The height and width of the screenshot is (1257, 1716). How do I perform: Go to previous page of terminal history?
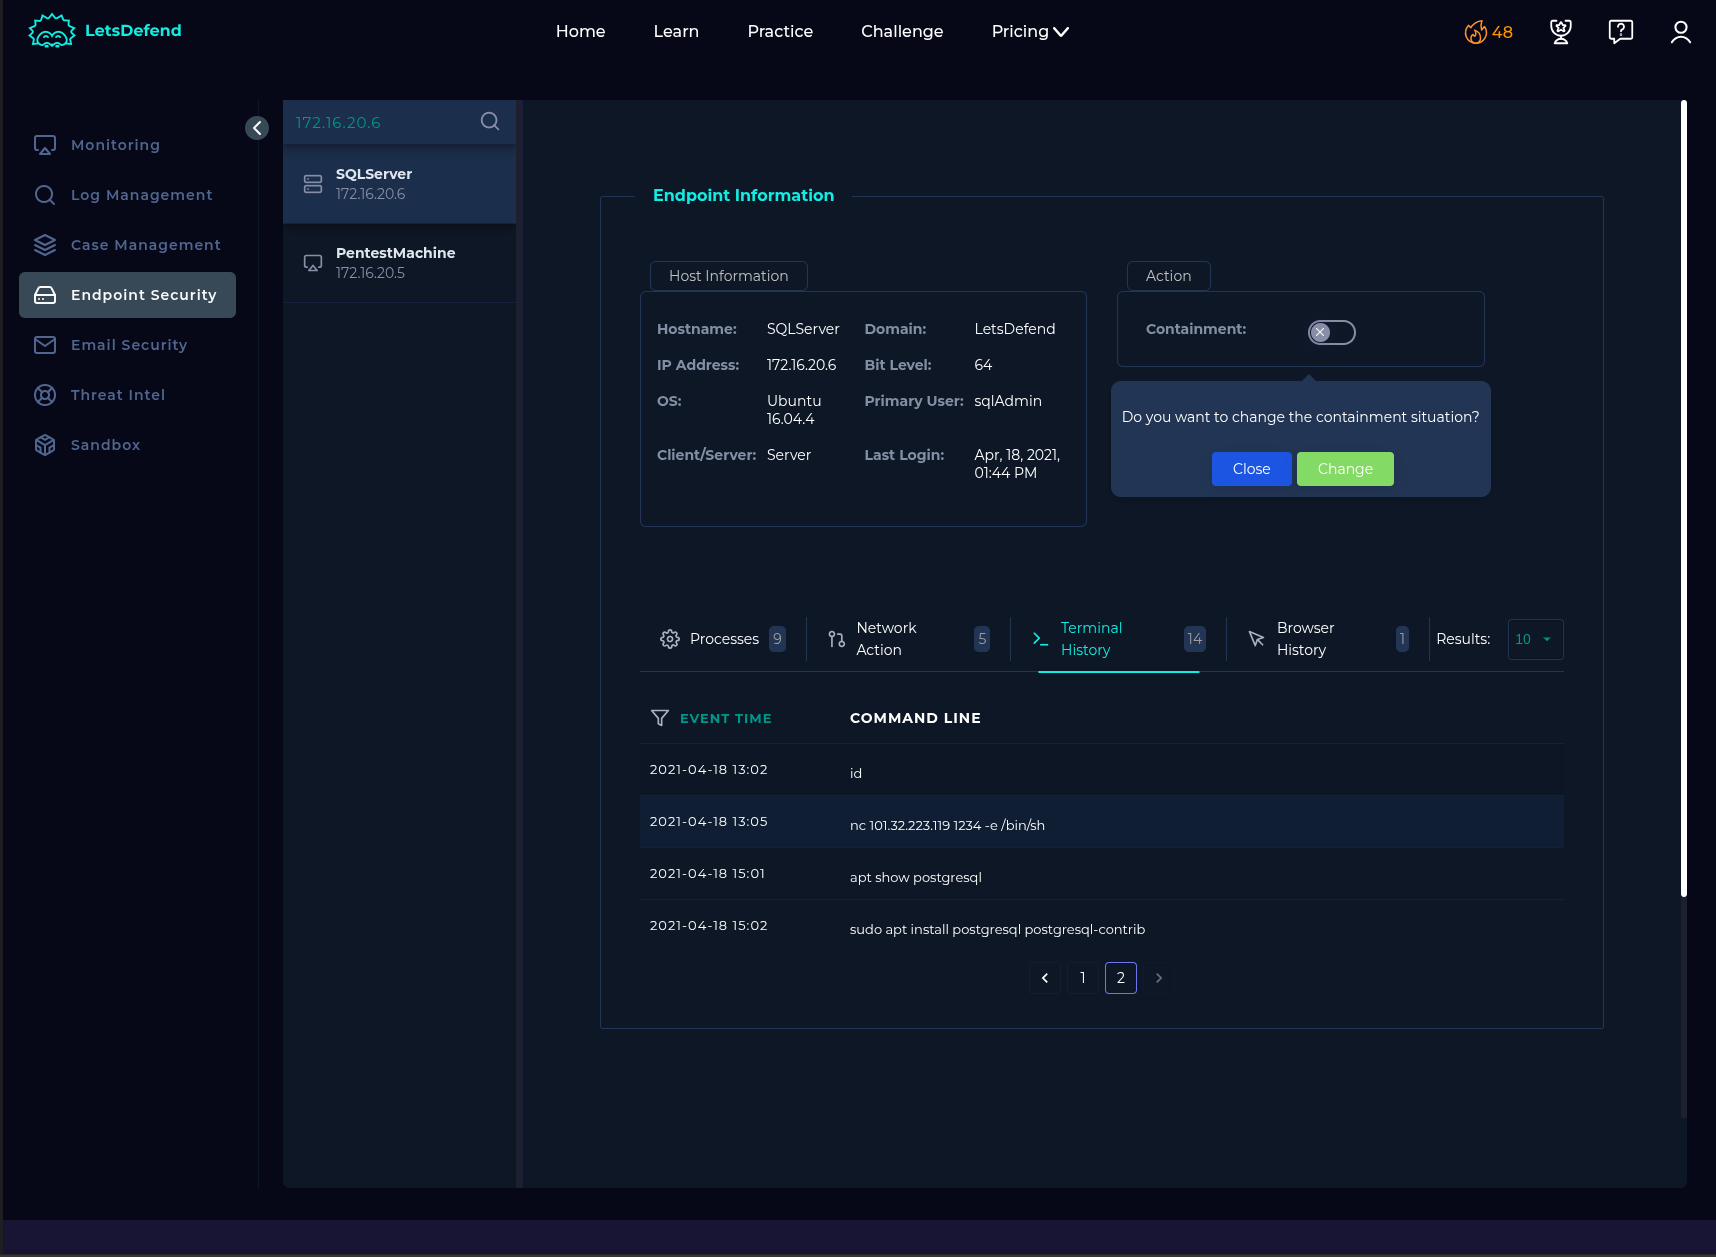coord(1045,978)
